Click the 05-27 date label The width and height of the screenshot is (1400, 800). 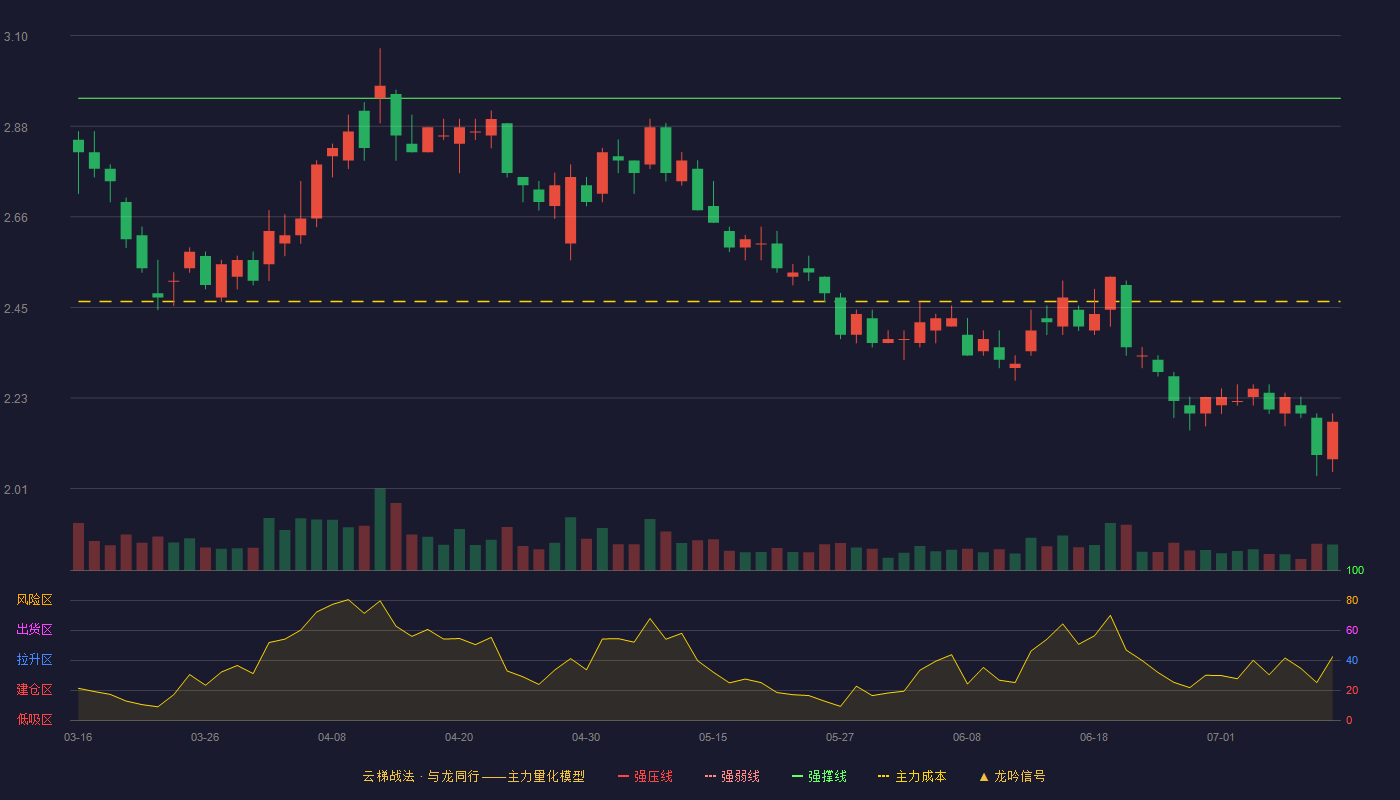[x=840, y=737]
